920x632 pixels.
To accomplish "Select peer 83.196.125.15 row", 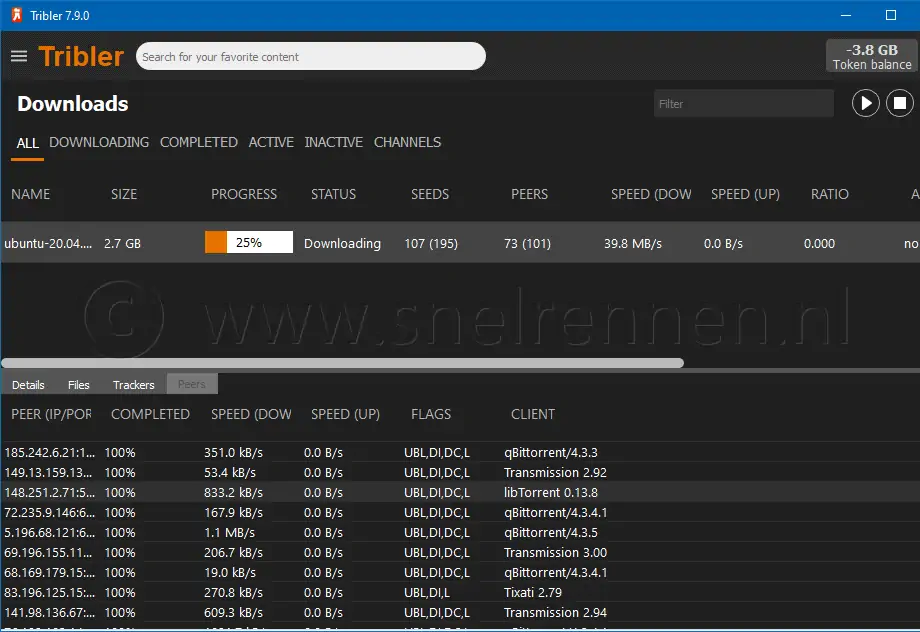I will [x=460, y=592].
